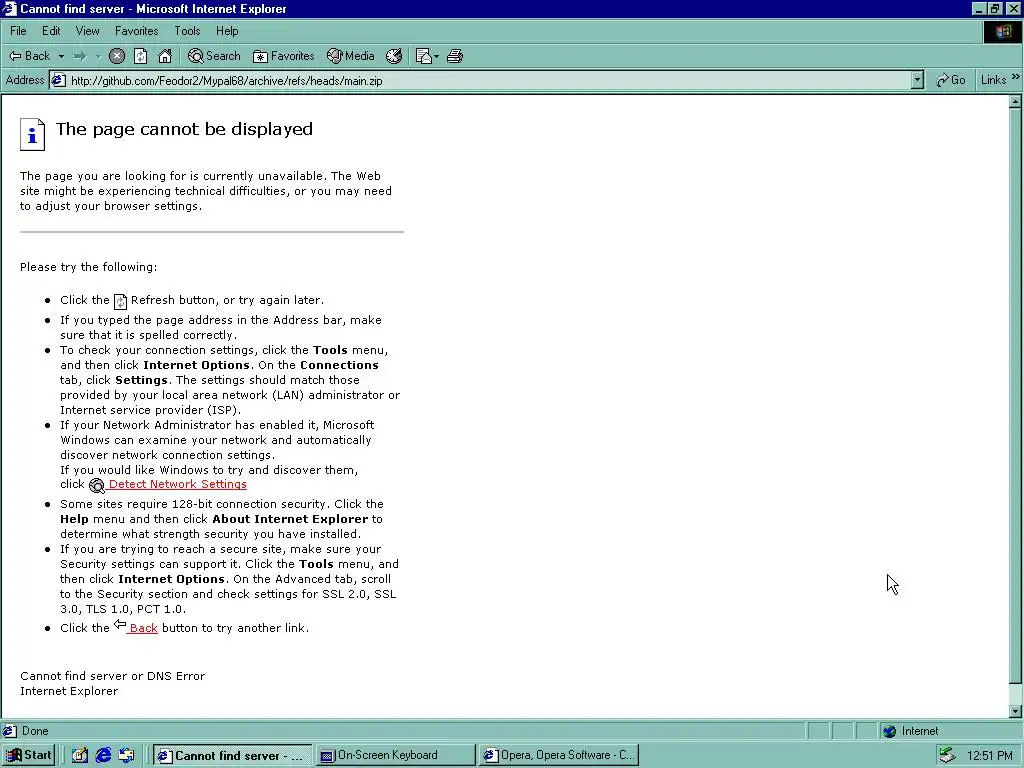Open the Back history dropdown arrow
The width and height of the screenshot is (1024, 768).
[61, 56]
